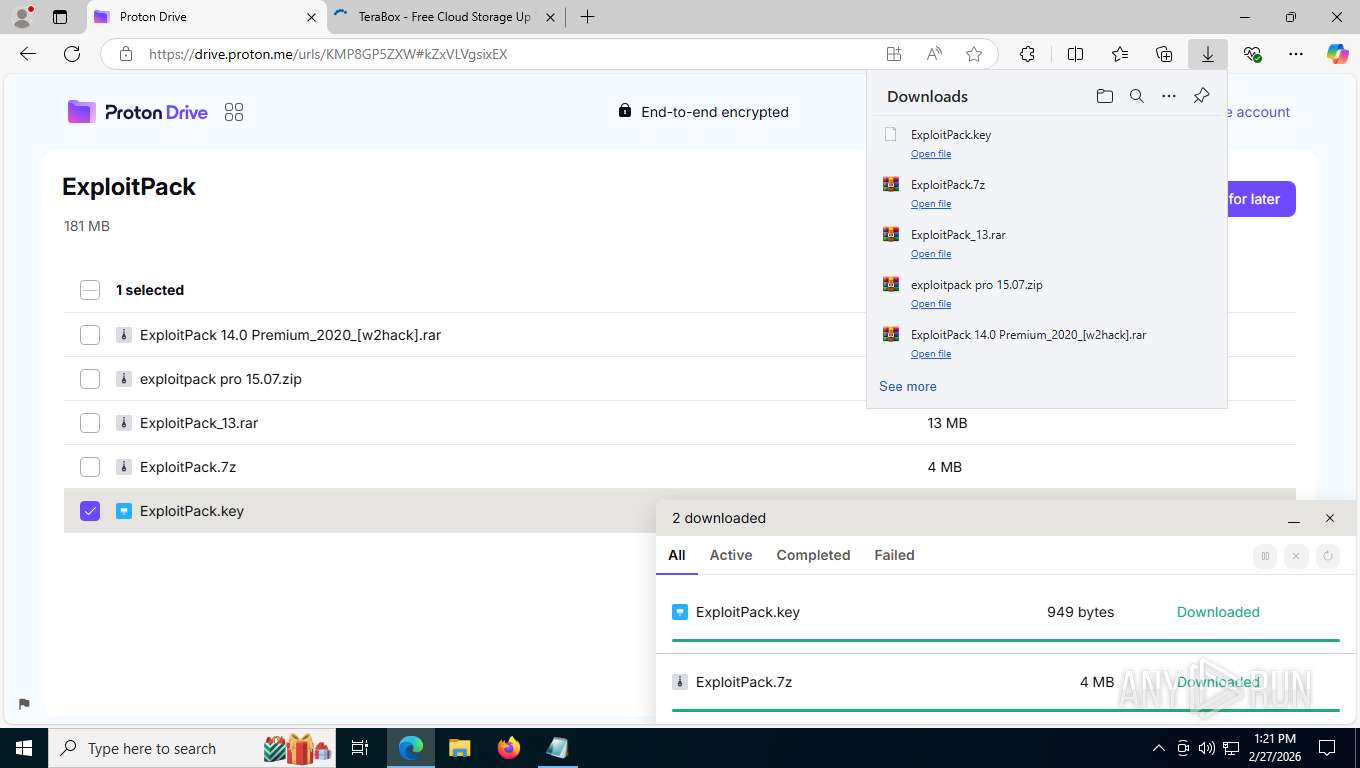The width and height of the screenshot is (1360, 768).
Task: Open file link under ExploitPack_13.rar
Action: (x=931, y=254)
